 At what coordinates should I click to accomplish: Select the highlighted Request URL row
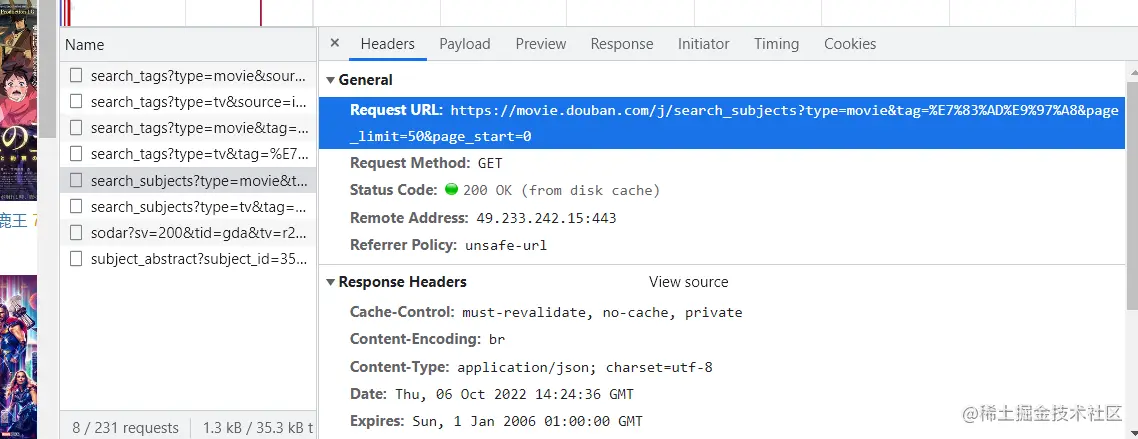pyautogui.click(x=720, y=123)
